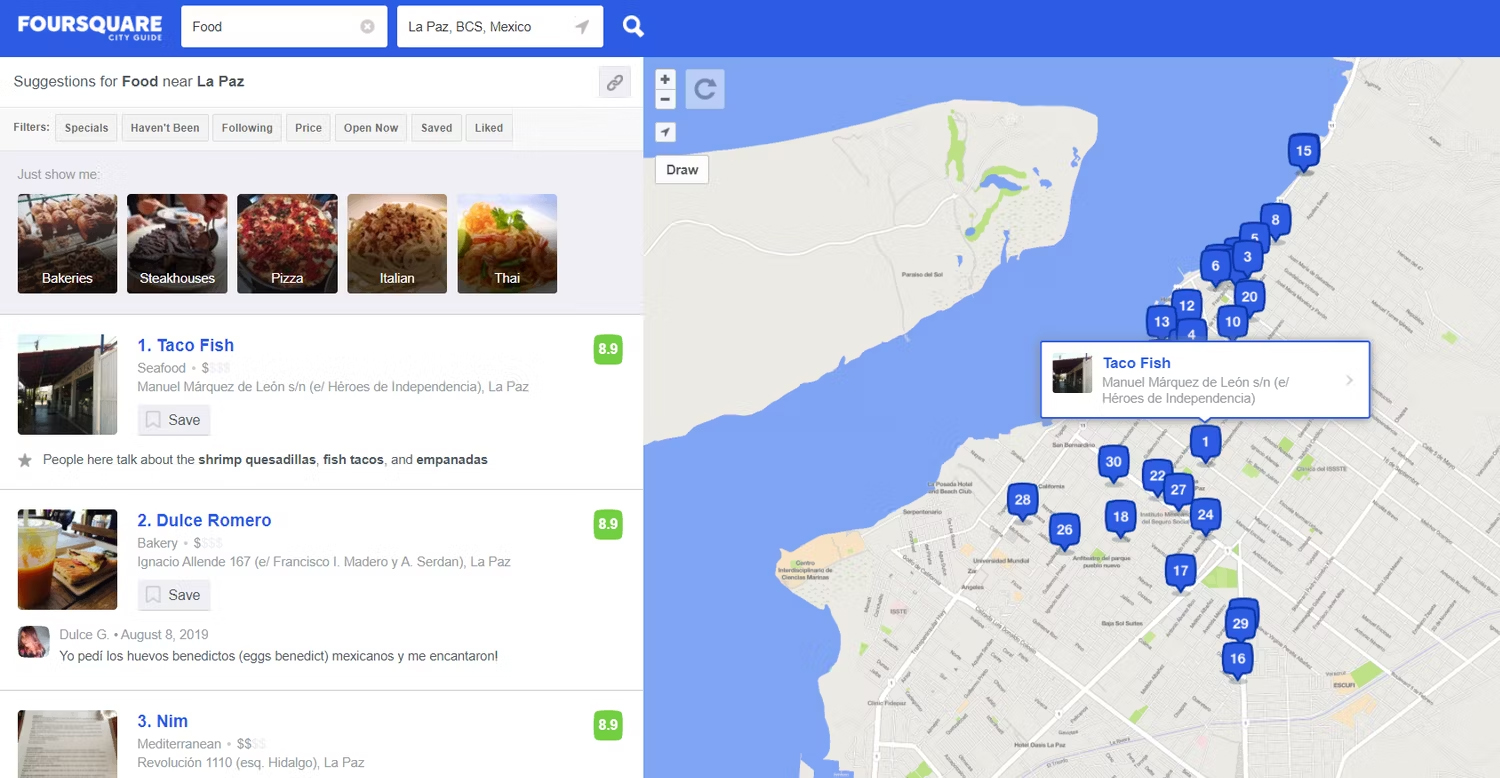Activate the Liked filter
The image size is (1500, 778).
488,127
